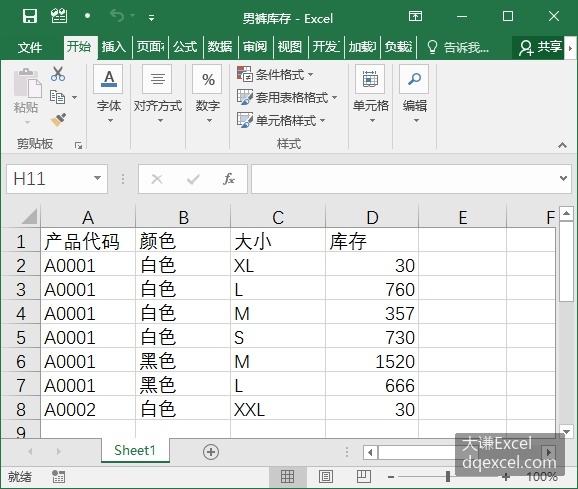
Task: Click the formula bar Cancel X icon
Action: 157,179
